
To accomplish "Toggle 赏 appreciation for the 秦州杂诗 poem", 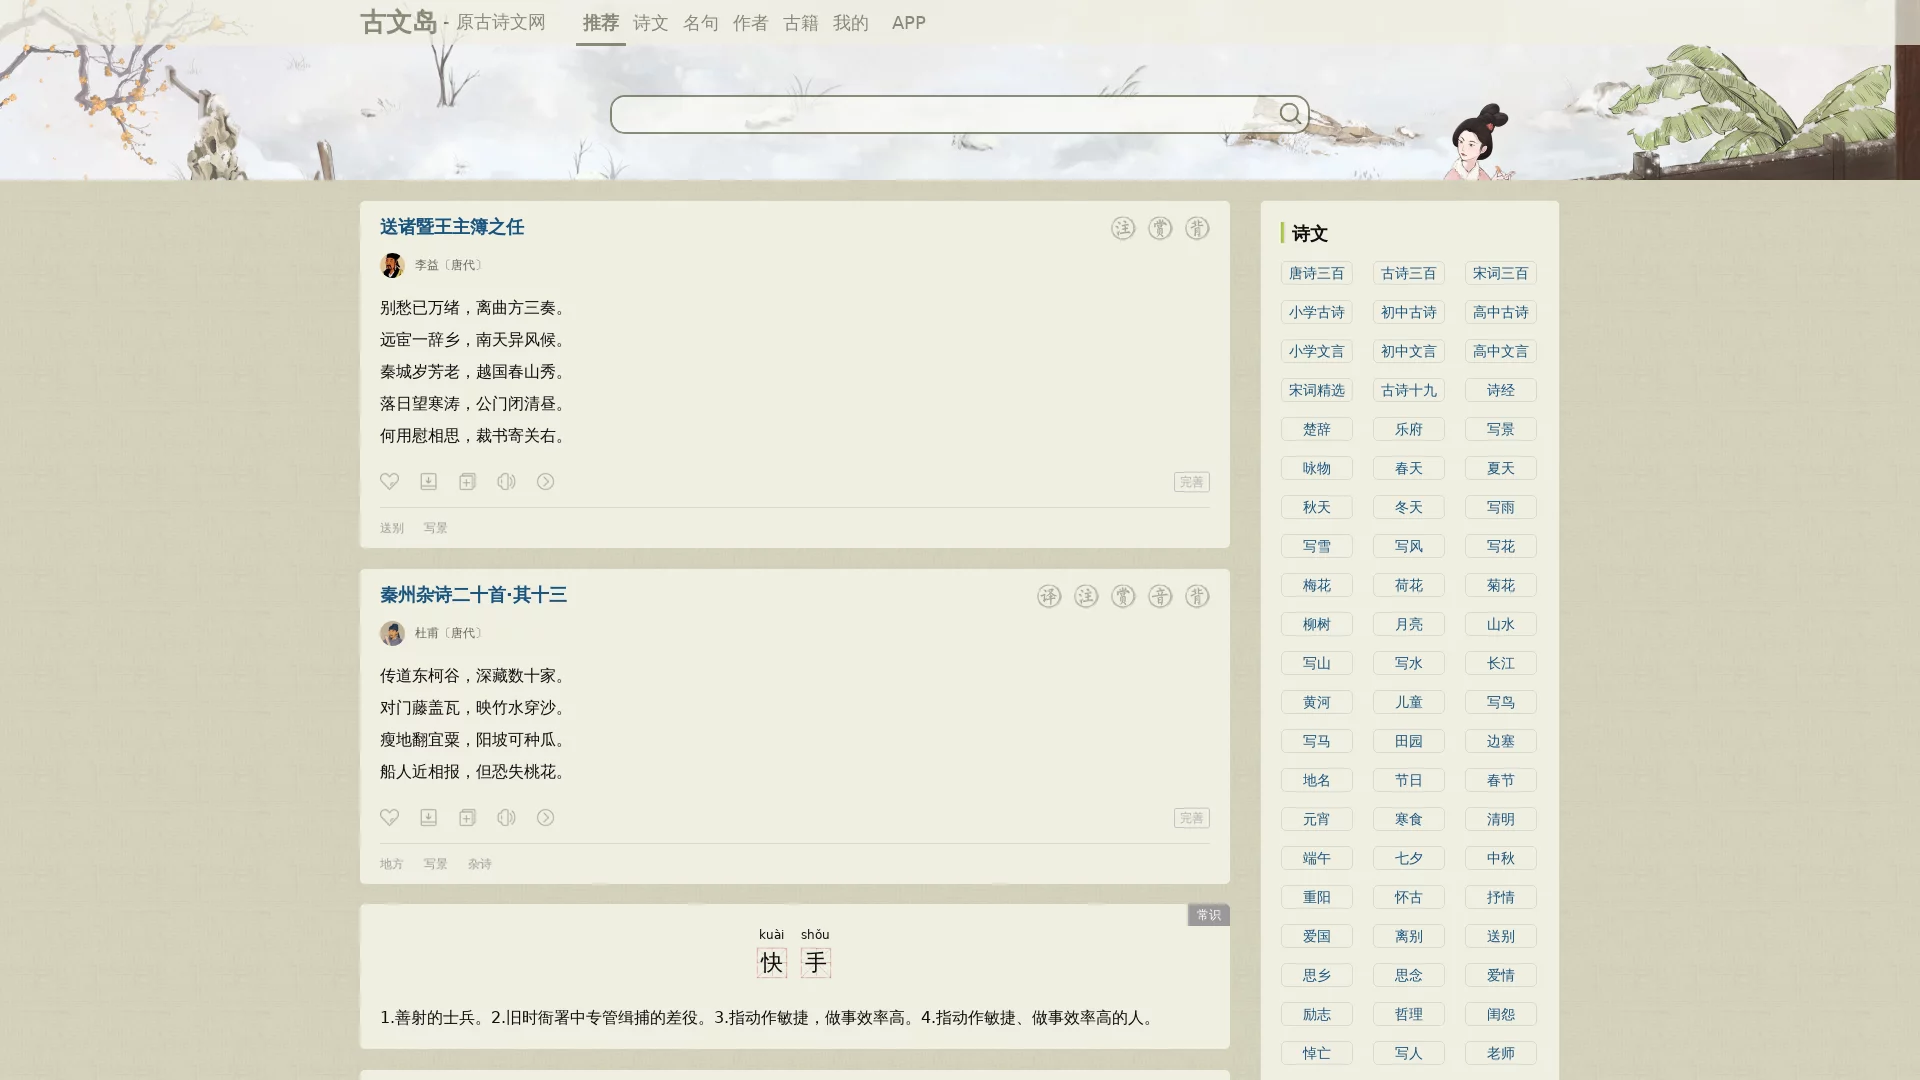I will point(1123,596).
